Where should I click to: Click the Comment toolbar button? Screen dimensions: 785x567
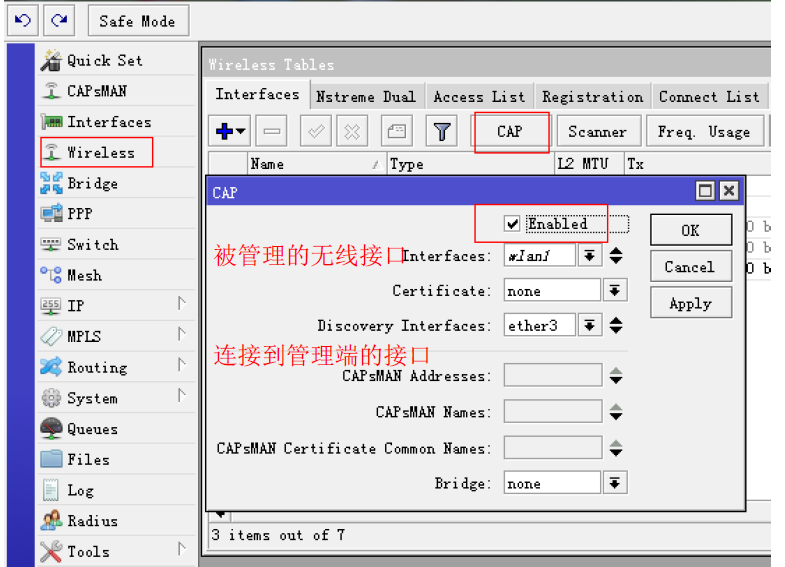pyautogui.click(x=397, y=131)
